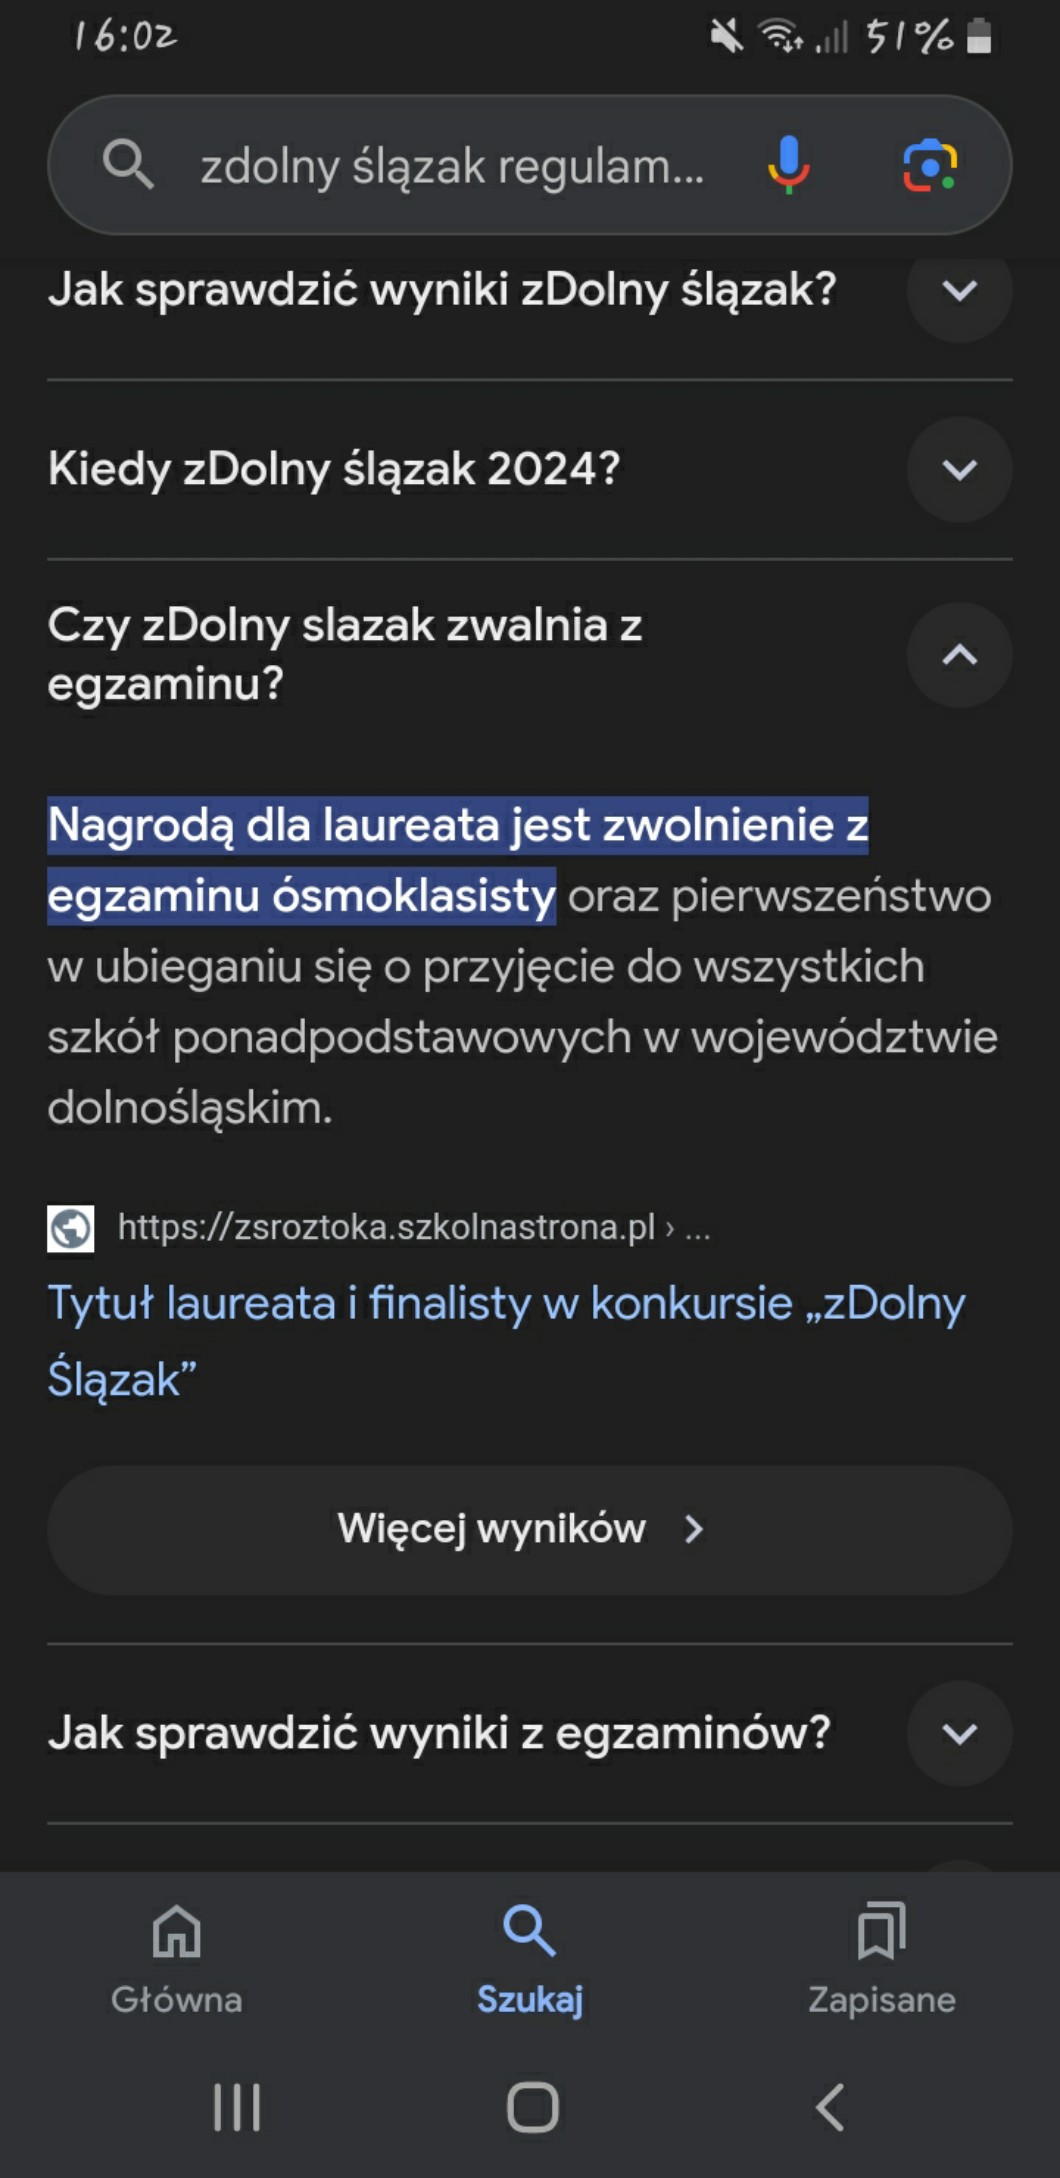Switch to the Szukaj tab

[530, 1958]
